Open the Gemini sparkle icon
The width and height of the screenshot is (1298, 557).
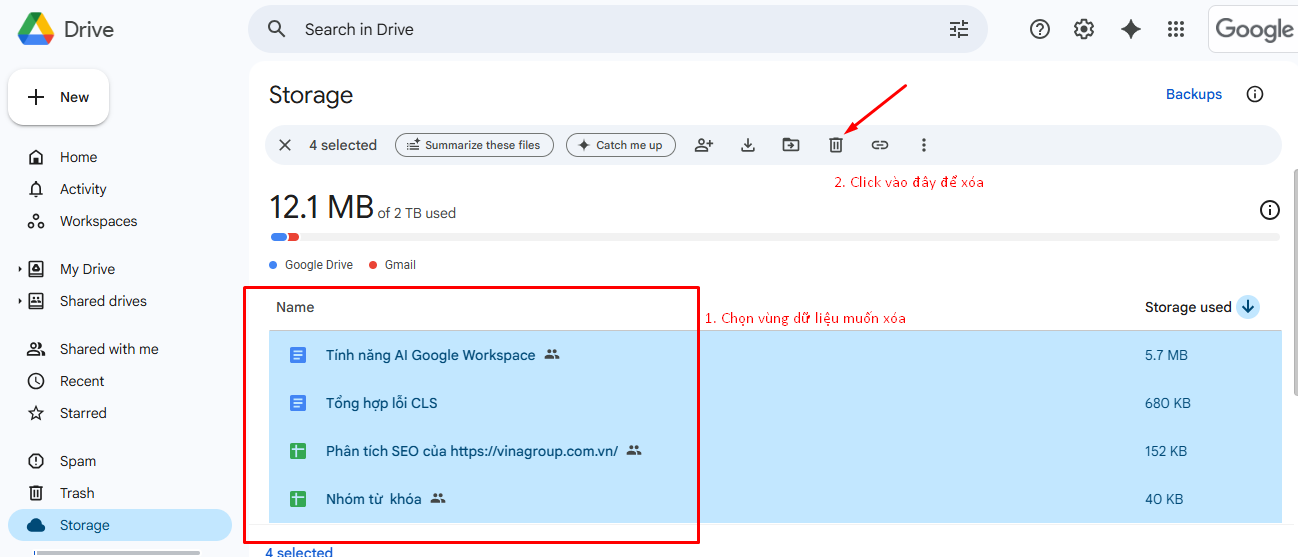click(1131, 30)
